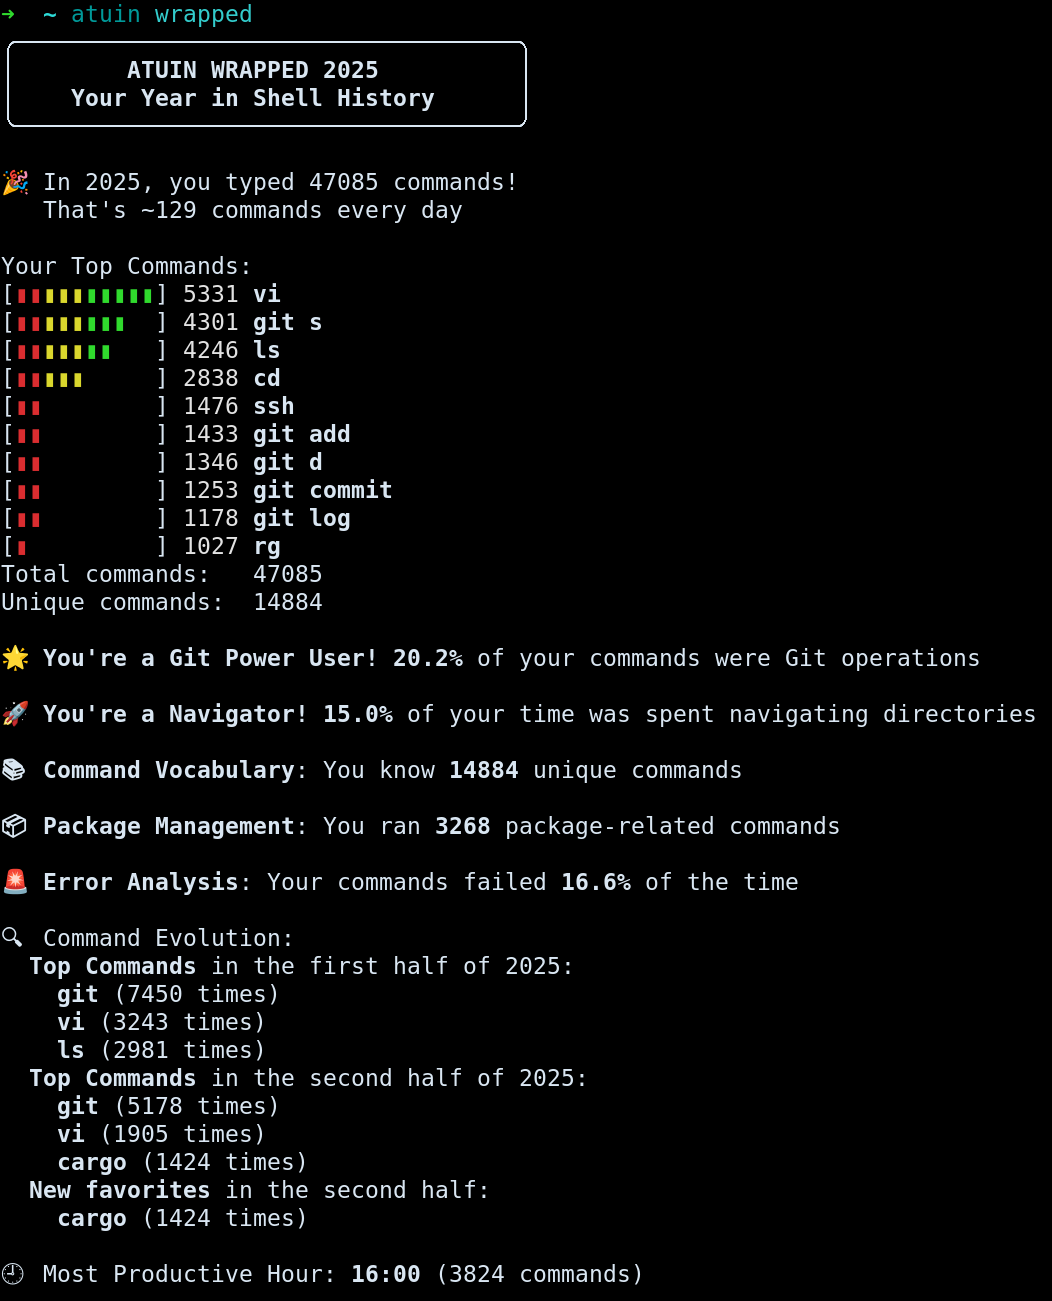Click the typed "atuin wrapped" command
This screenshot has height=1301, width=1052.
pos(161,15)
